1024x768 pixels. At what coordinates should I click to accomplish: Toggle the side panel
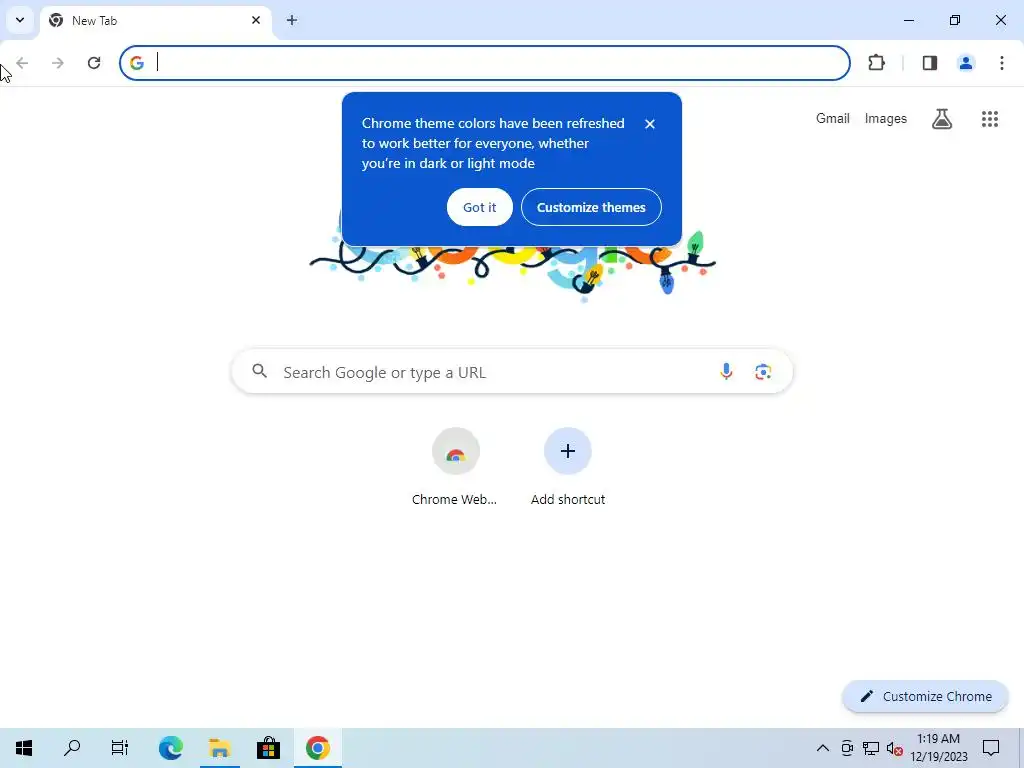click(930, 63)
